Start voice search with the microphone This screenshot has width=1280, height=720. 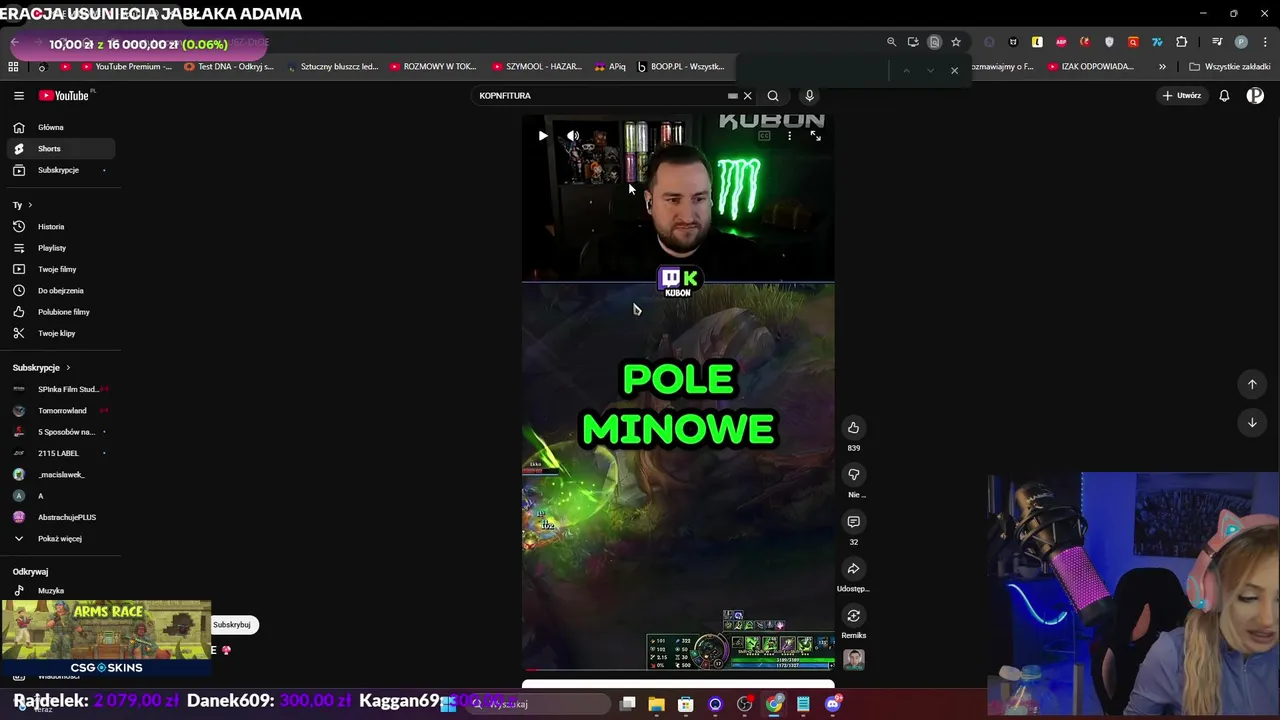pos(809,96)
